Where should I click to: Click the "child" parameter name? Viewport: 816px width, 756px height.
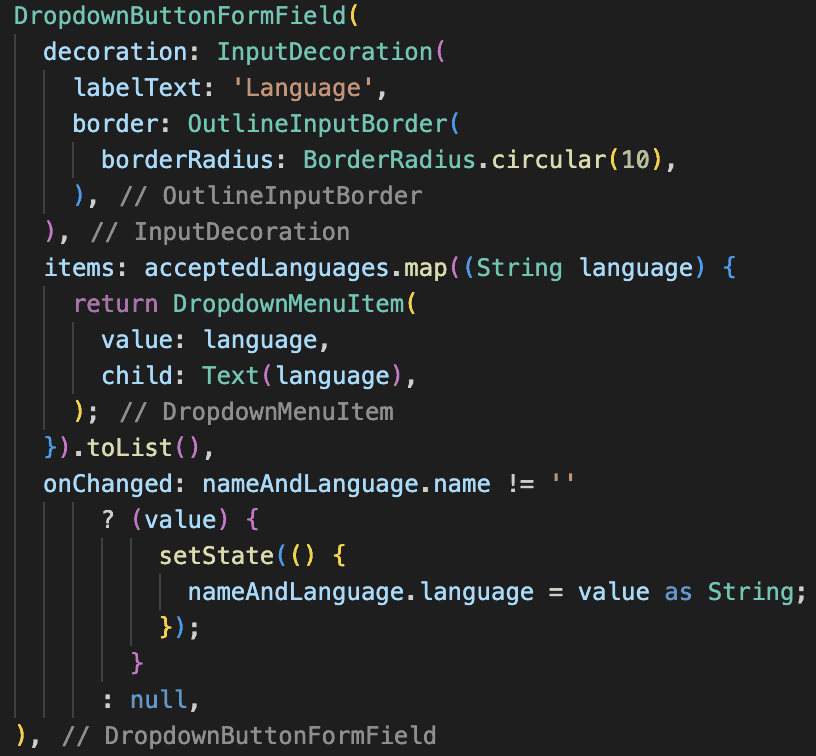[137, 376]
